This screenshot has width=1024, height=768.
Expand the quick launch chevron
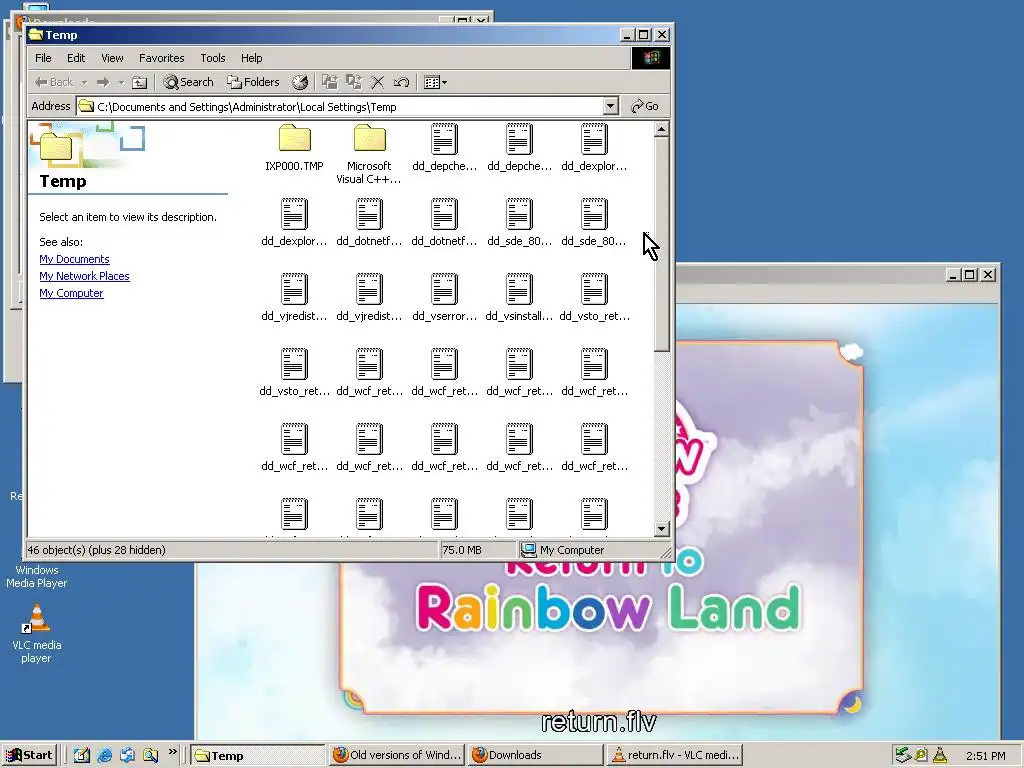172,752
